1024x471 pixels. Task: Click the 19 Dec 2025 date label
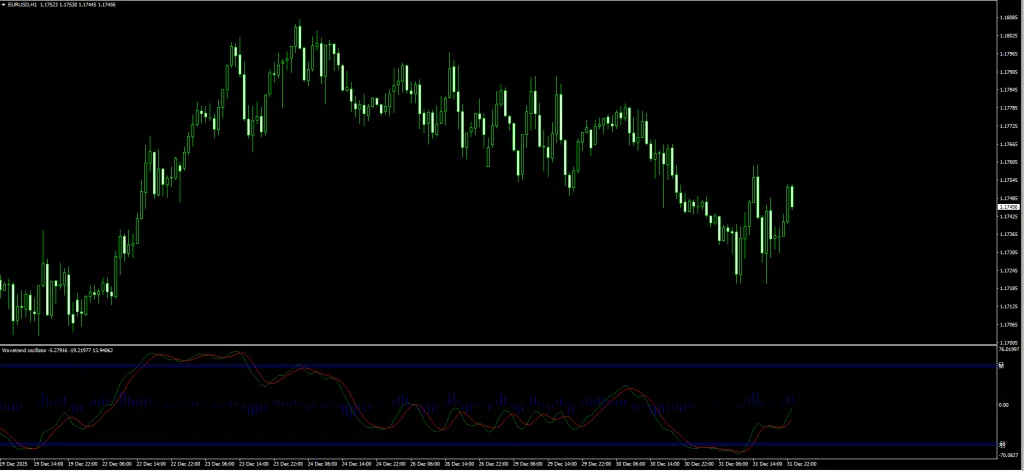(14, 465)
